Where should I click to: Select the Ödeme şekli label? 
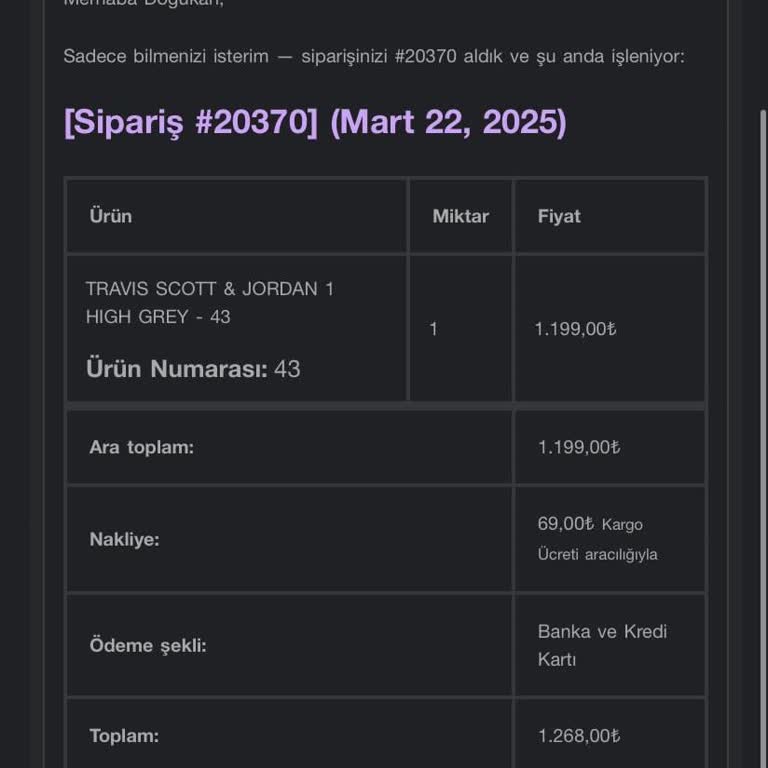pyautogui.click(x=148, y=645)
